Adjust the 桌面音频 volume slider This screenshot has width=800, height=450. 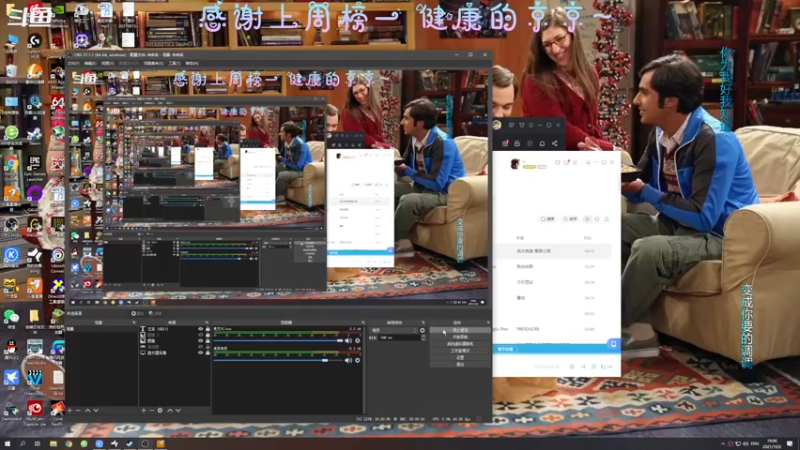[x=278, y=360]
